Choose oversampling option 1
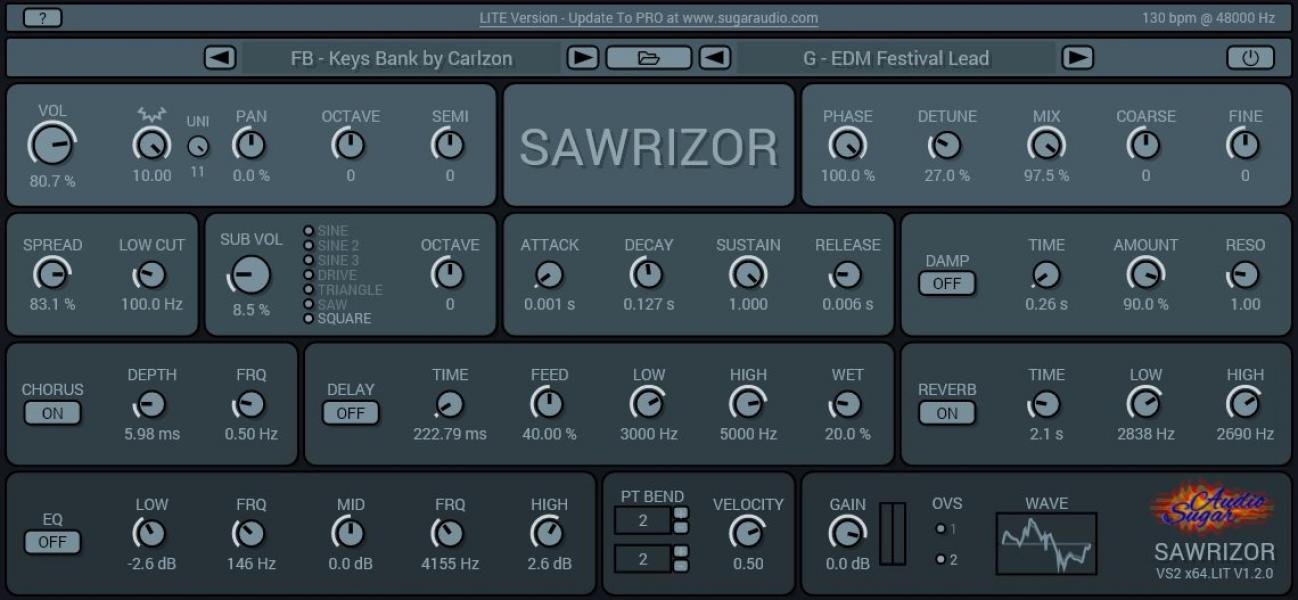Viewport: 1298px width, 600px height. point(940,529)
